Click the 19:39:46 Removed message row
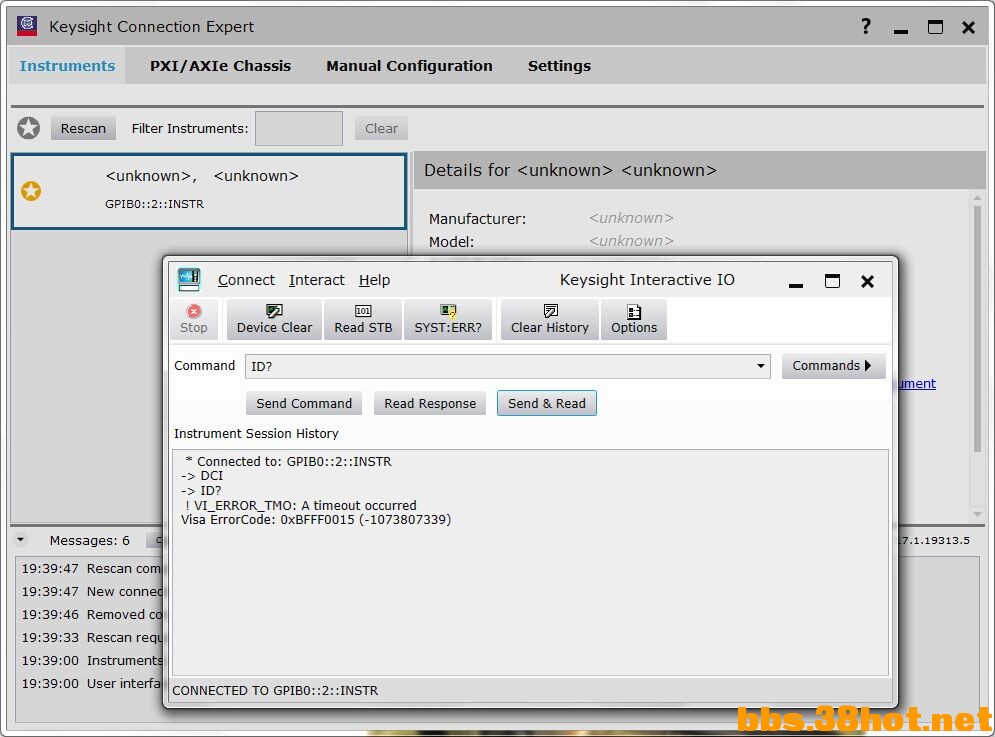Viewport: 995px width, 737px height. (x=92, y=614)
